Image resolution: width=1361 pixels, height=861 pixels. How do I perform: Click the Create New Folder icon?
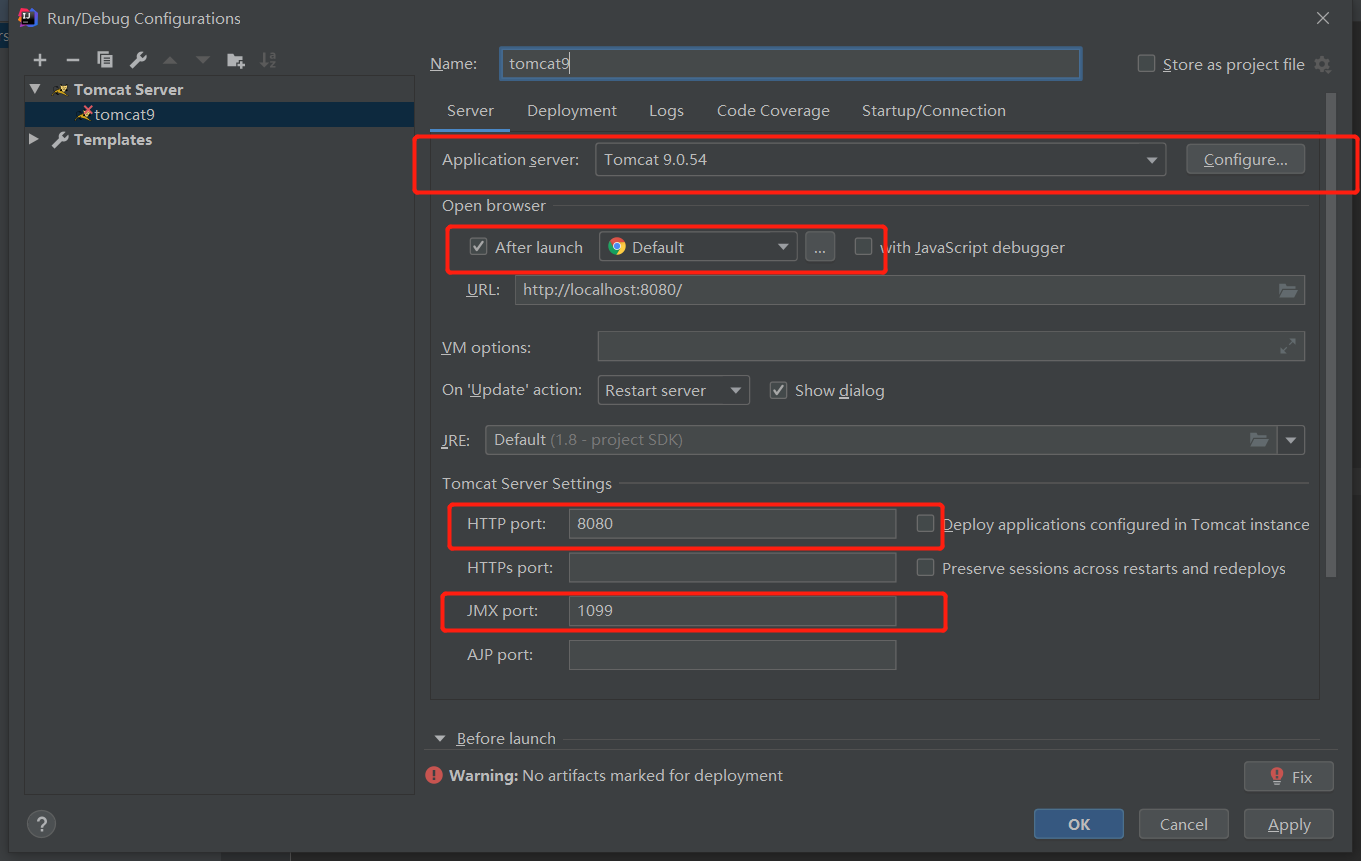(235, 61)
